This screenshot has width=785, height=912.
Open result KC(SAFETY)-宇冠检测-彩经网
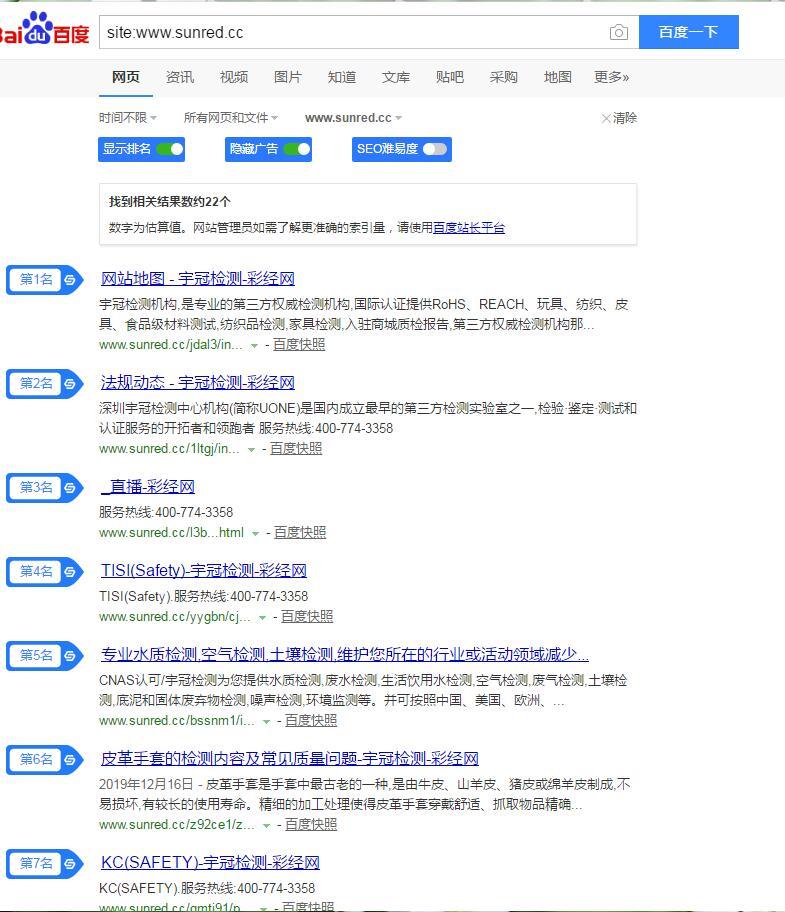(x=210, y=863)
